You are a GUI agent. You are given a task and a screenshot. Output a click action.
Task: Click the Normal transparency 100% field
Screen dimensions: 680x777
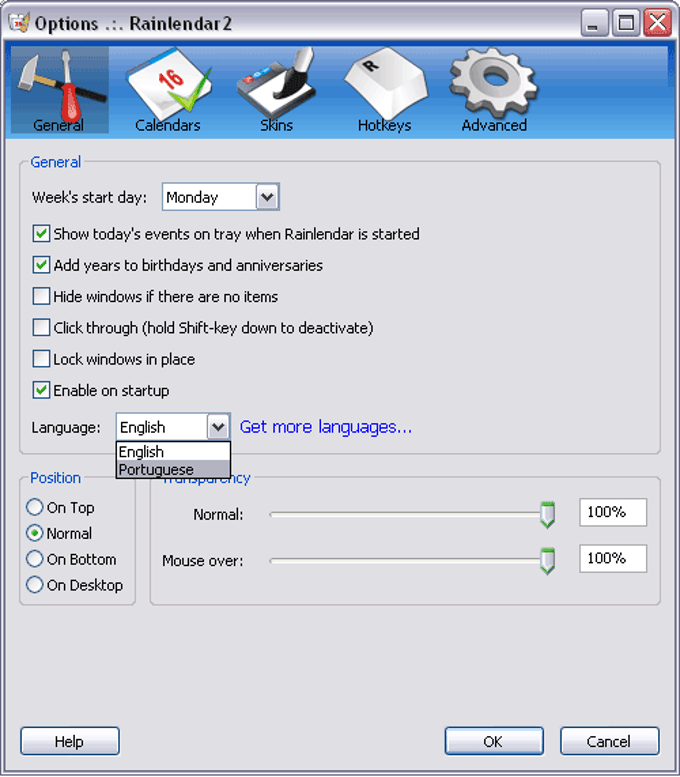tap(613, 512)
